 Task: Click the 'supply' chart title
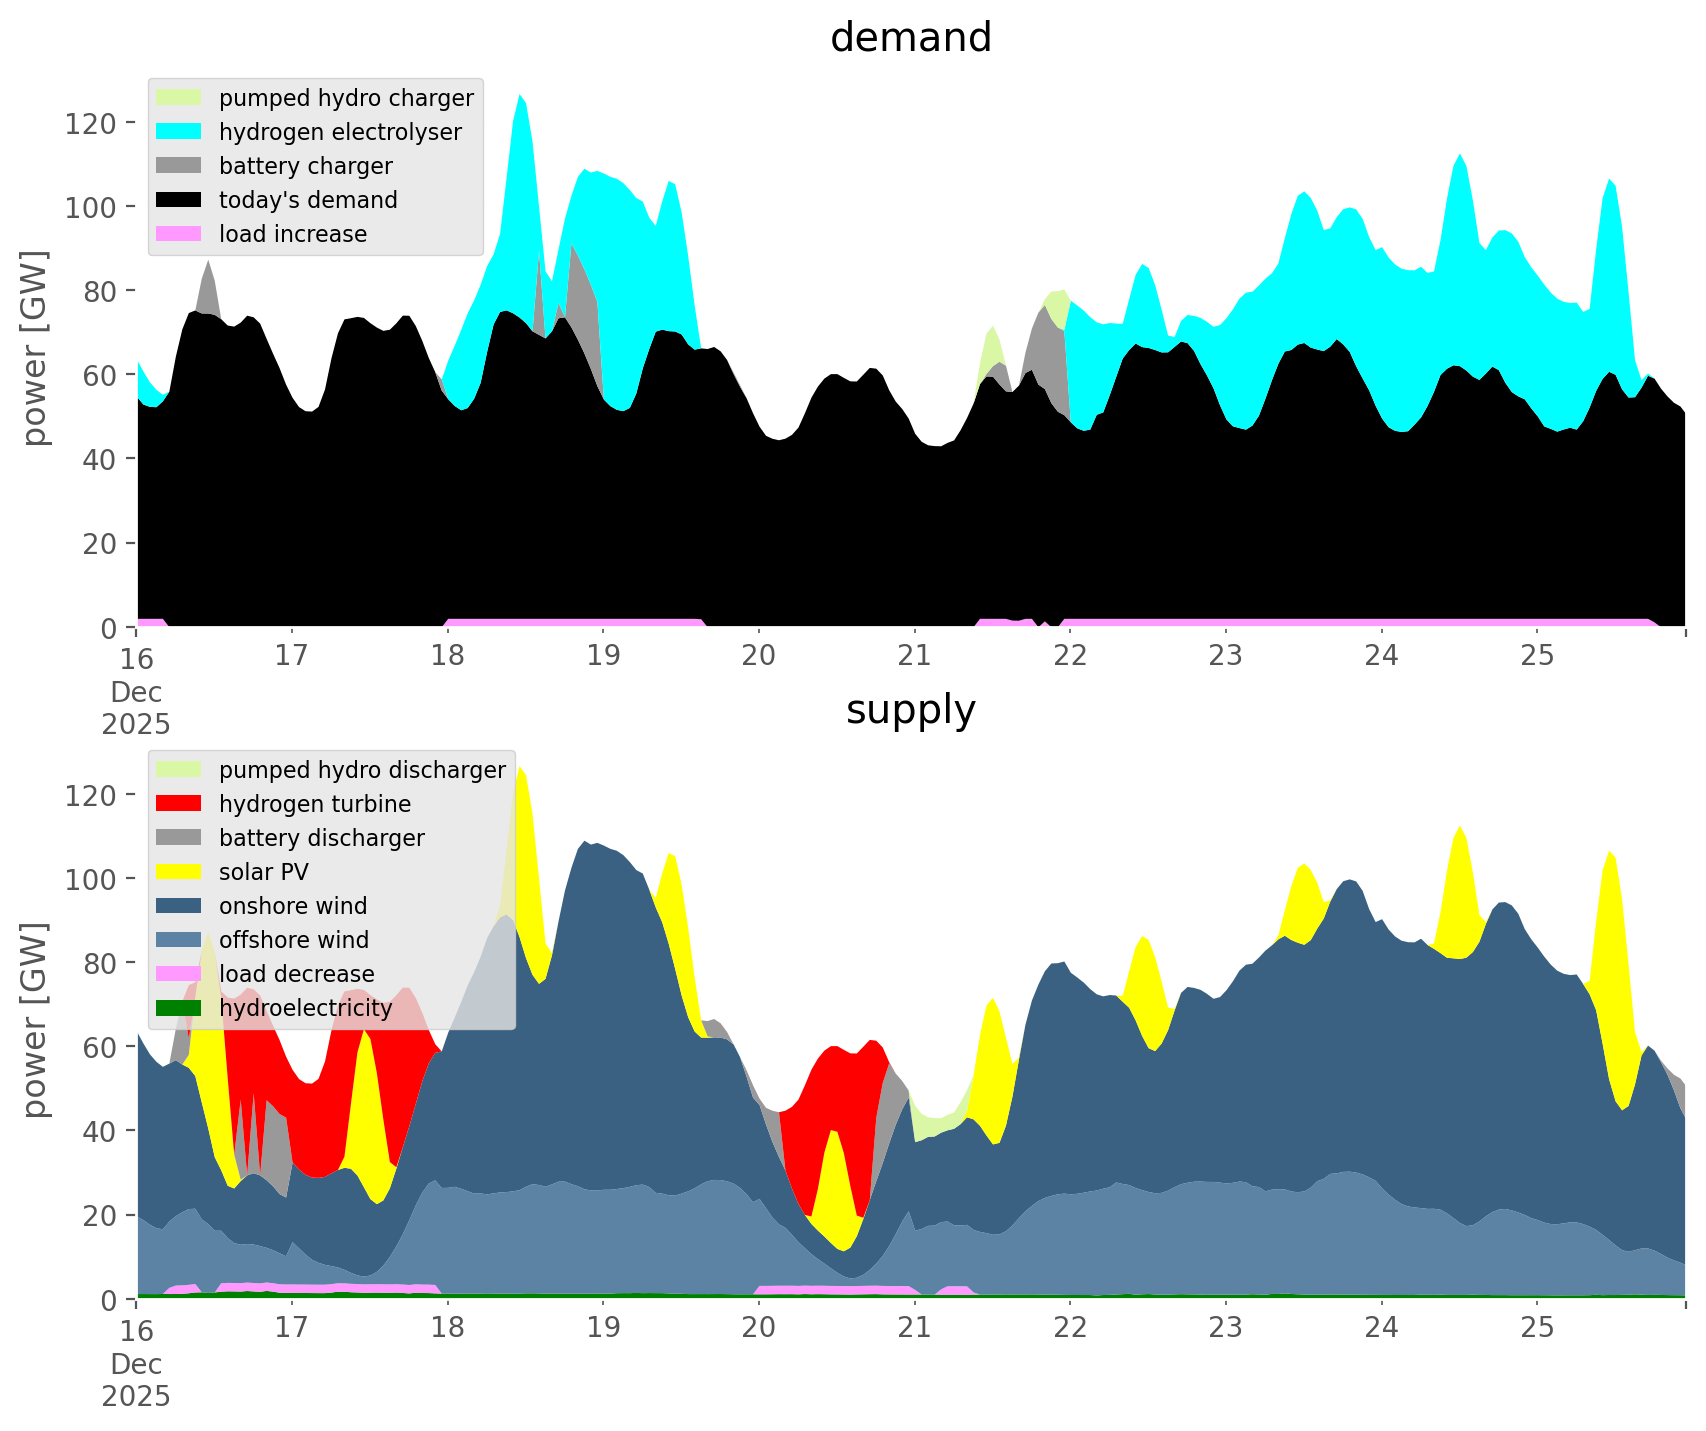pos(910,710)
